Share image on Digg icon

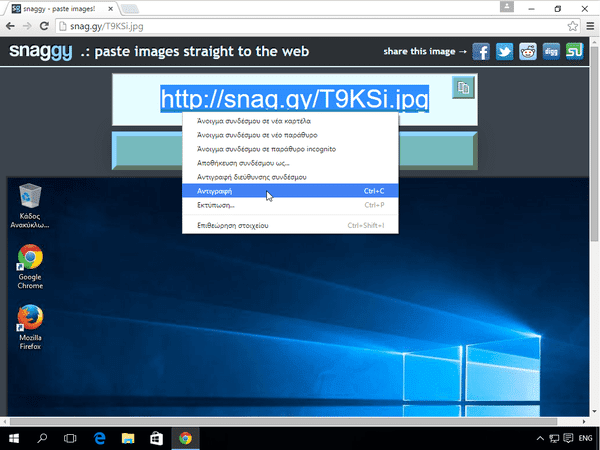551,51
